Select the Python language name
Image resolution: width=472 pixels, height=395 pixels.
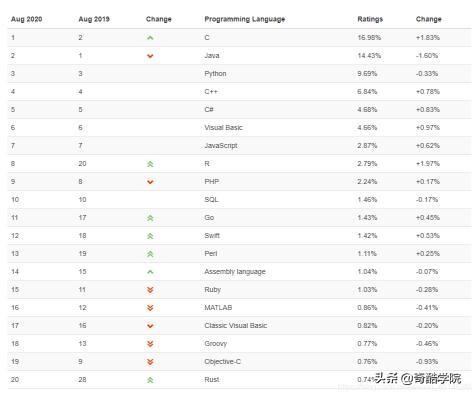coord(215,74)
